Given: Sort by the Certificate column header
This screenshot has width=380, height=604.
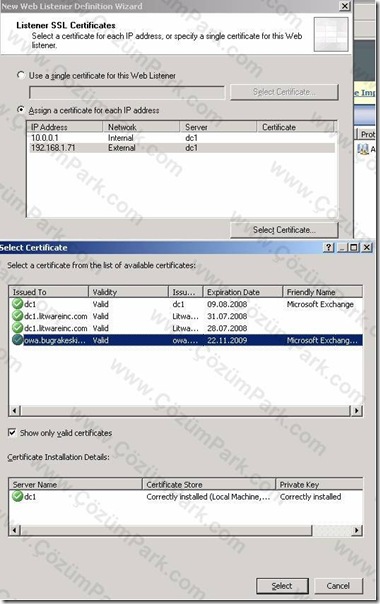Looking at the screenshot, I should pos(296,127).
